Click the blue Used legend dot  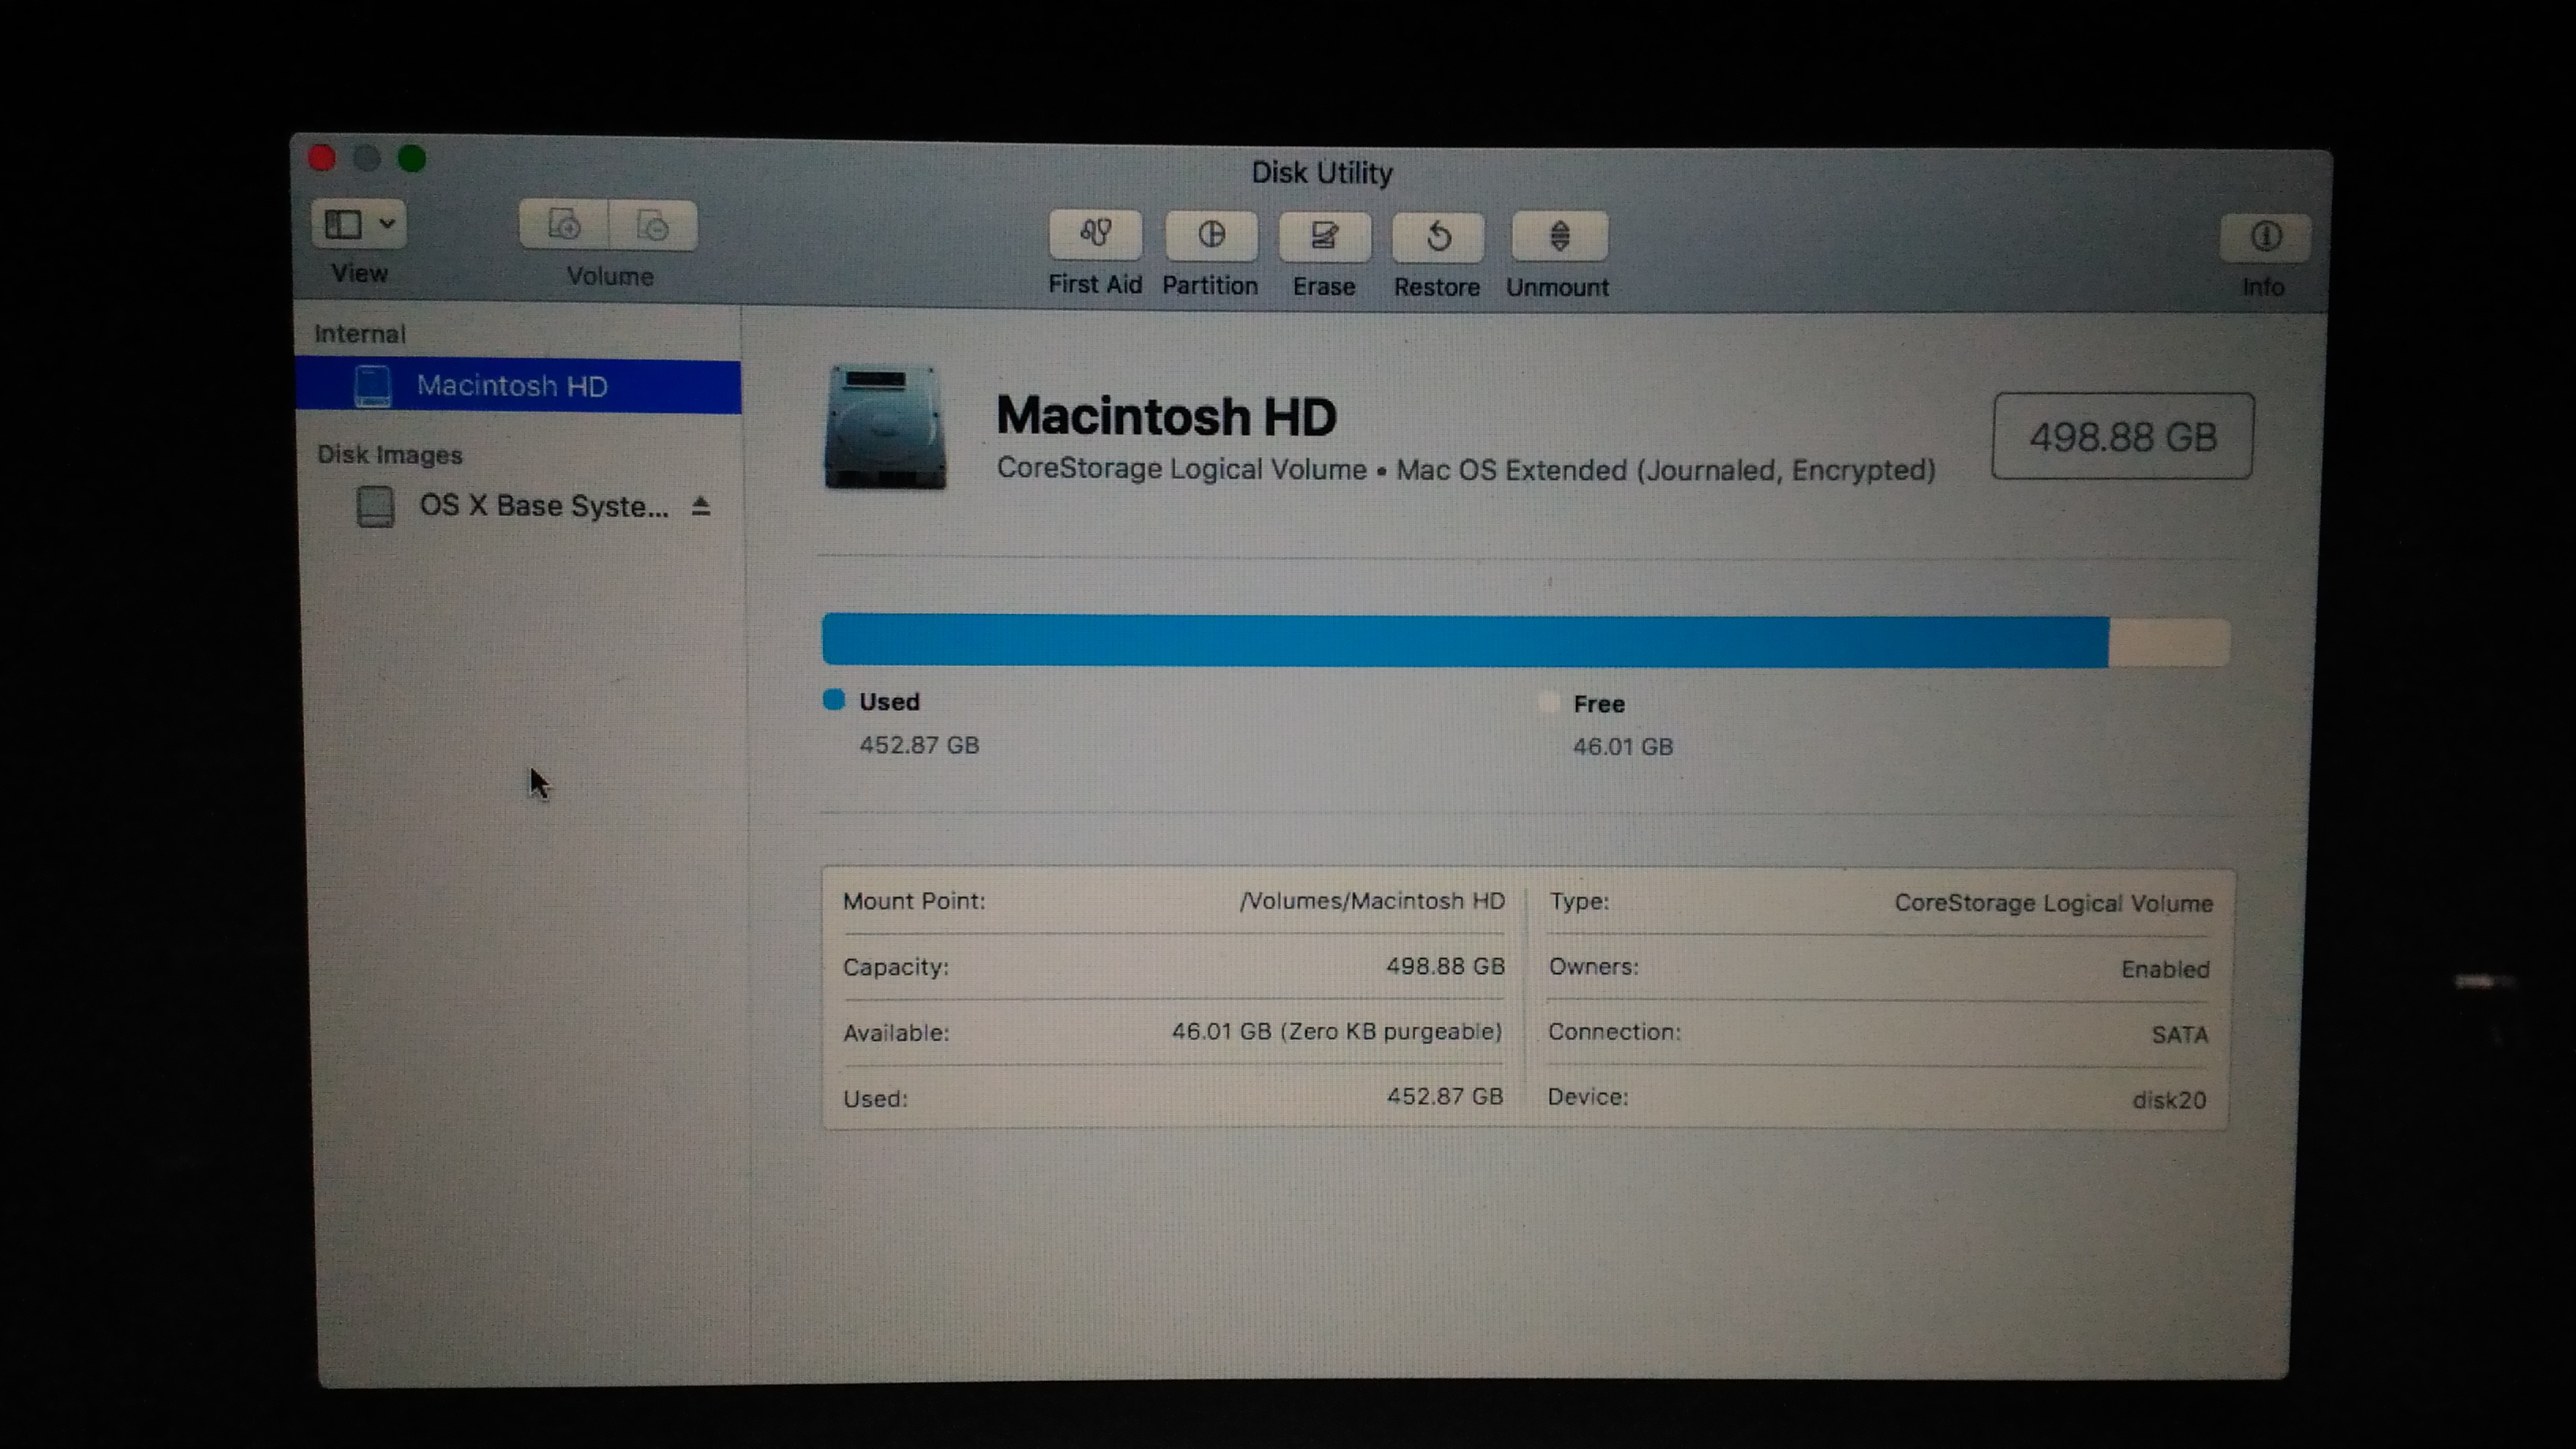tap(834, 700)
